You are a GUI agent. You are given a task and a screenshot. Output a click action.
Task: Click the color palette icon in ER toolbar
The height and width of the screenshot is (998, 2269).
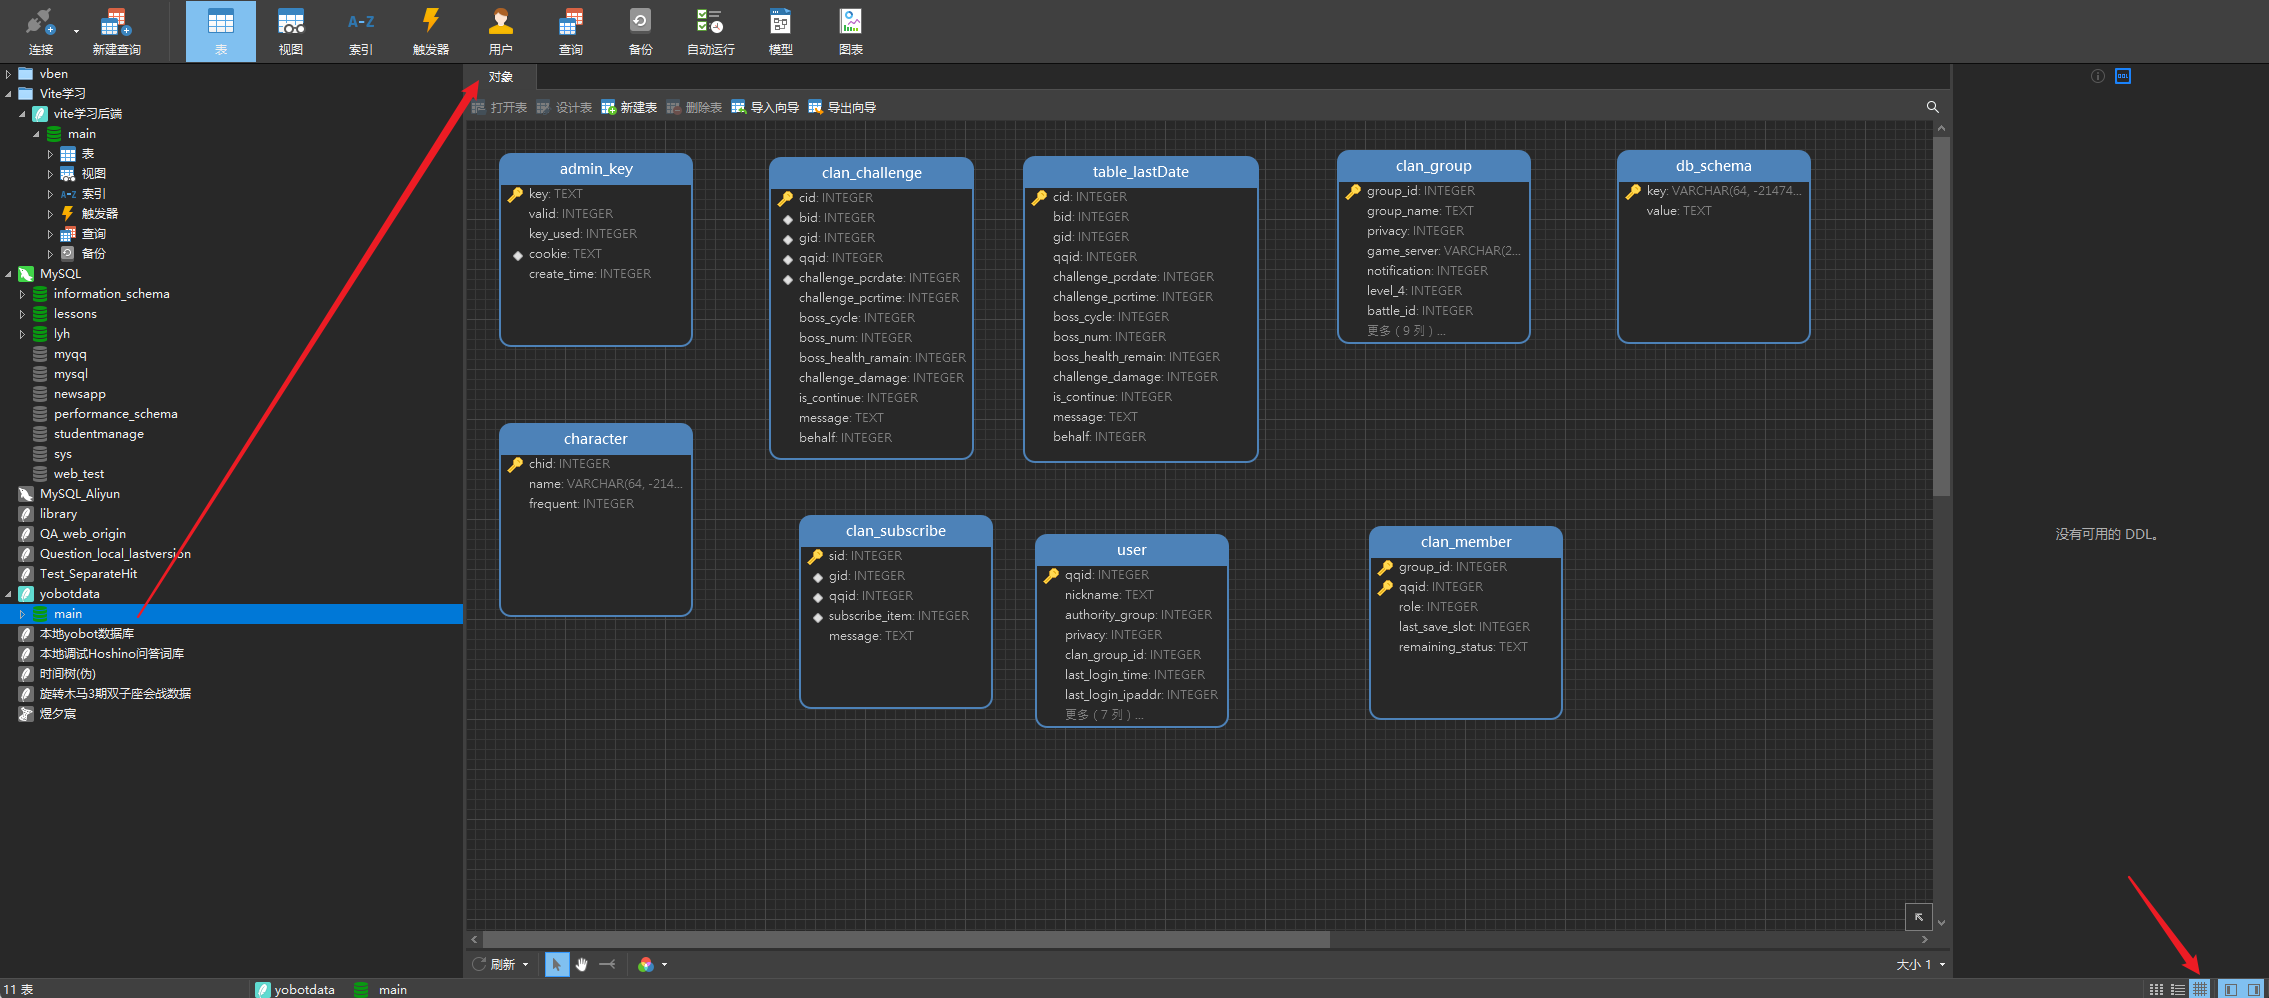pos(646,964)
